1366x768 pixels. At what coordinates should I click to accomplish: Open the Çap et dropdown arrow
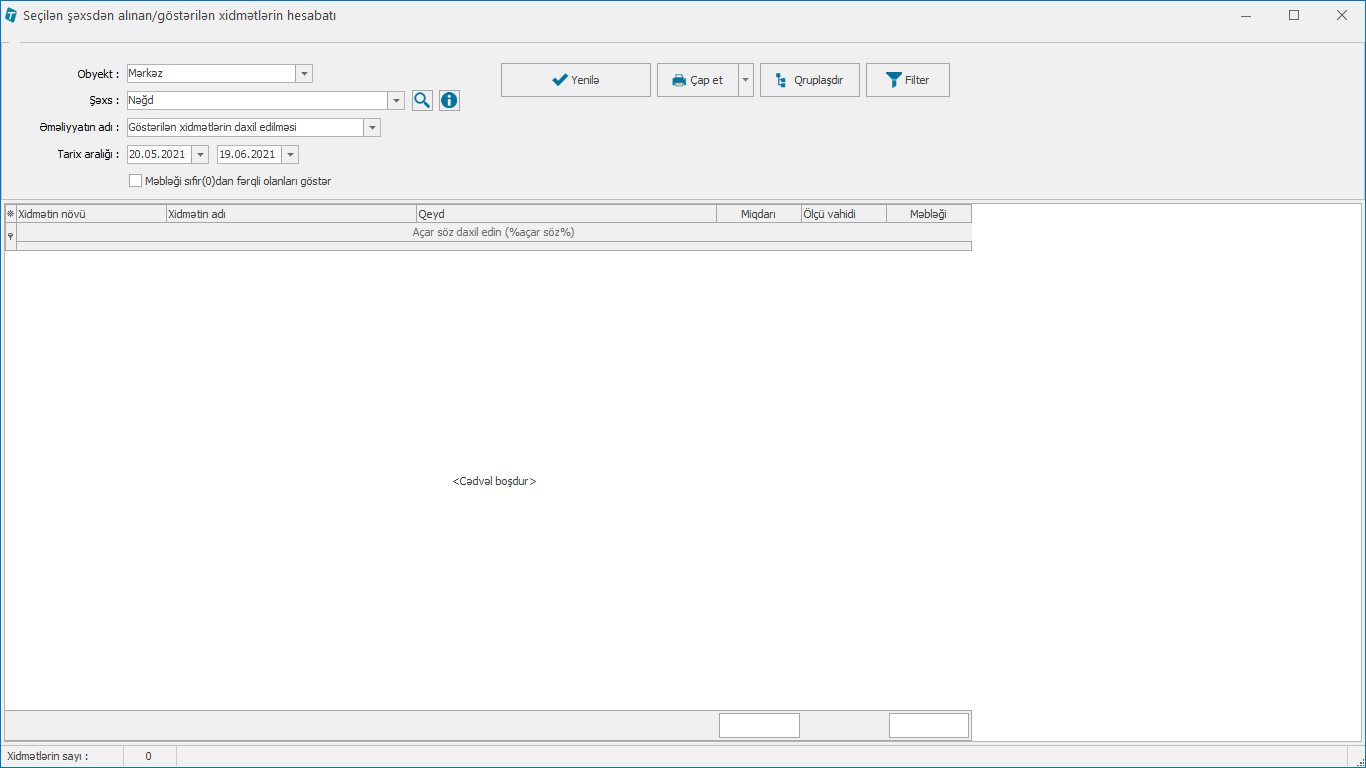(x=746, y=80)
